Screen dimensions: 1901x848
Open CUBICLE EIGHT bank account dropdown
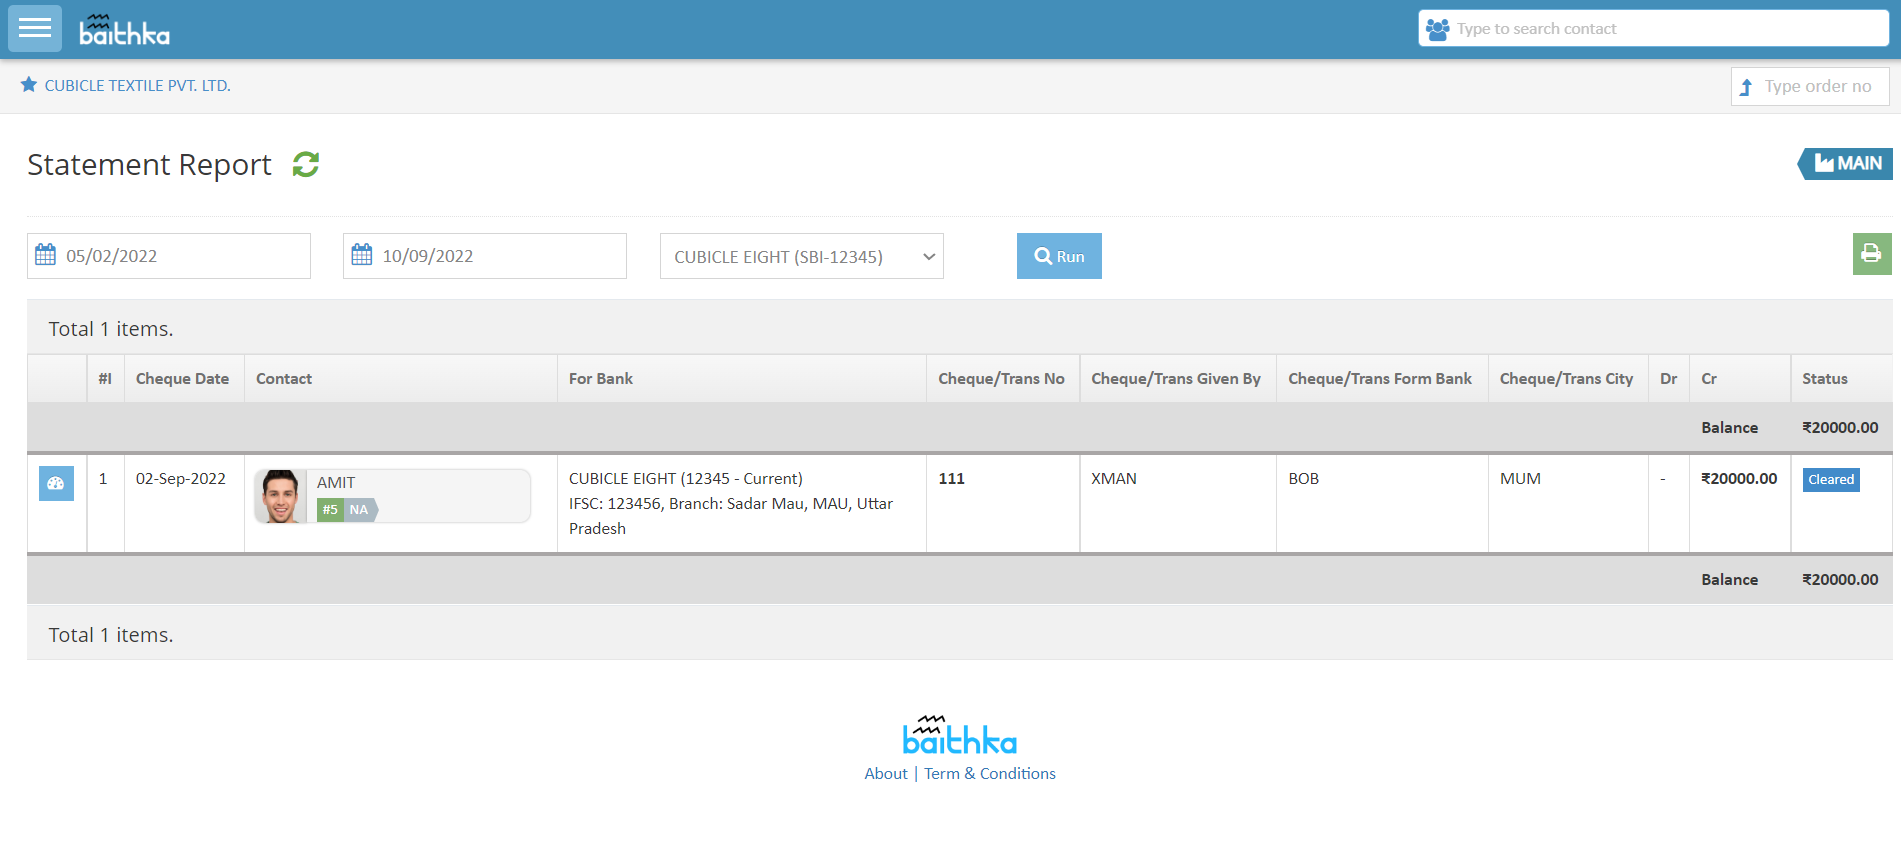click(802, 256)
